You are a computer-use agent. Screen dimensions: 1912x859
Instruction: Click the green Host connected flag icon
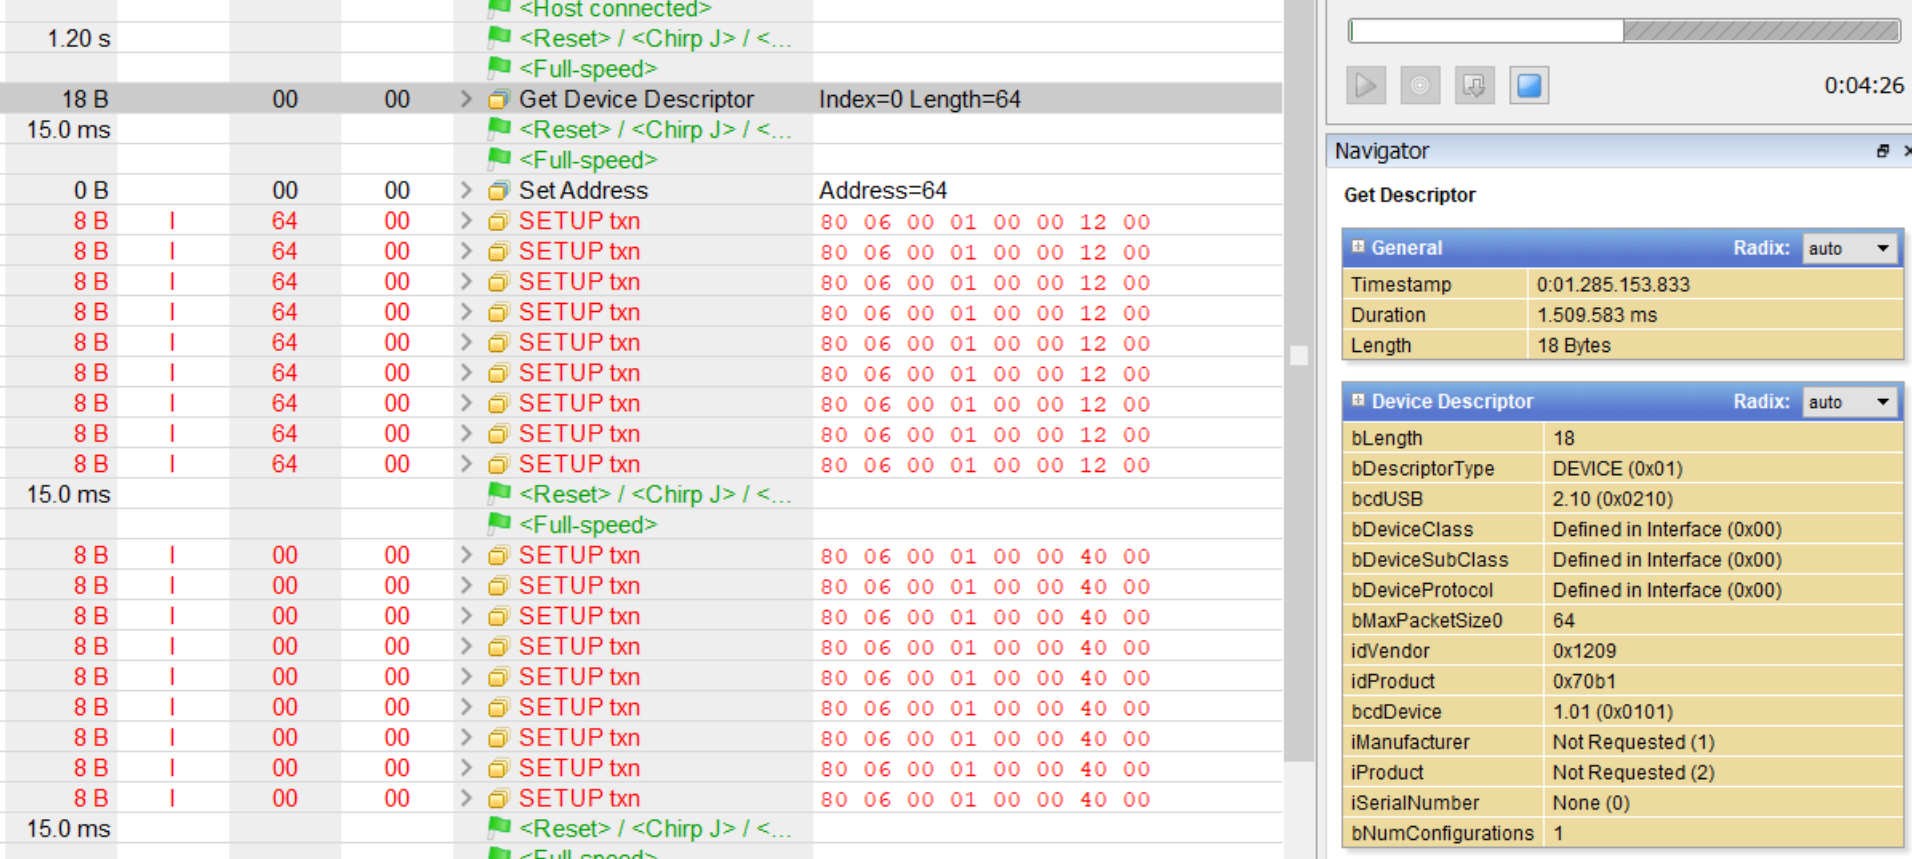click(x=498, y=9)
